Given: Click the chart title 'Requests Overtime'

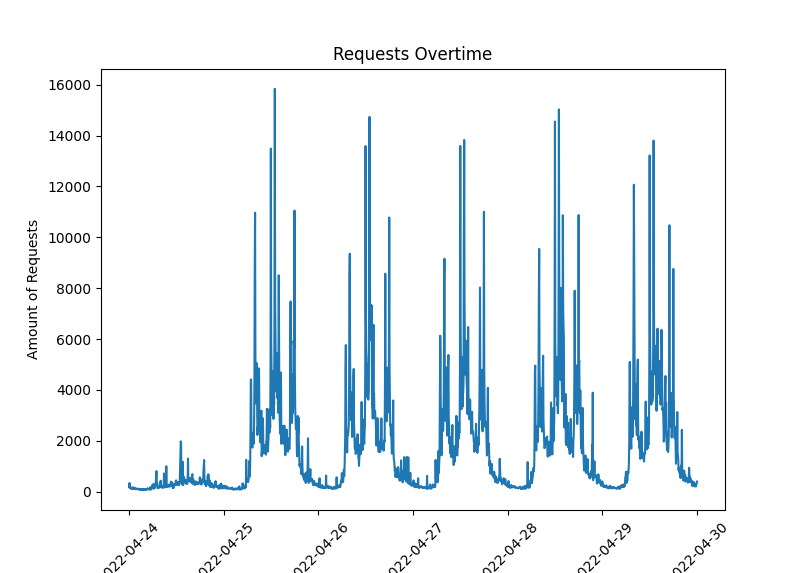Looking at the screenshot, I should coord(412,54).
